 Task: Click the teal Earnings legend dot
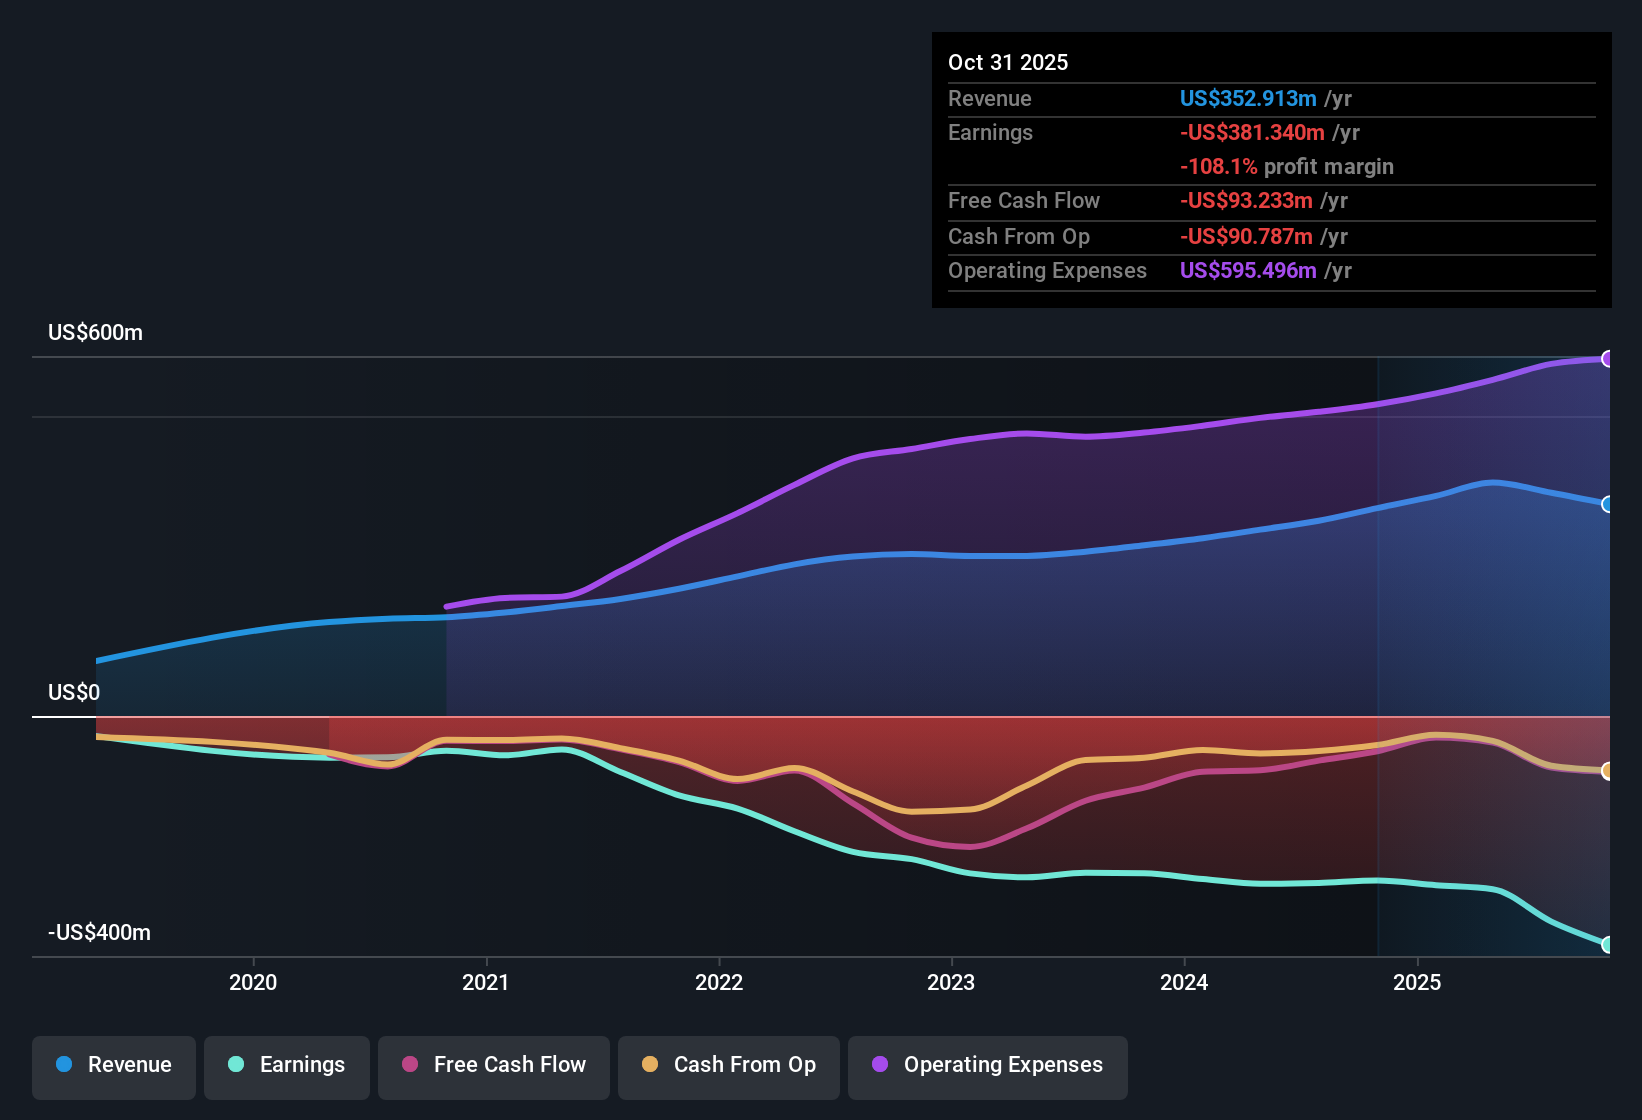pos(235,1065)
